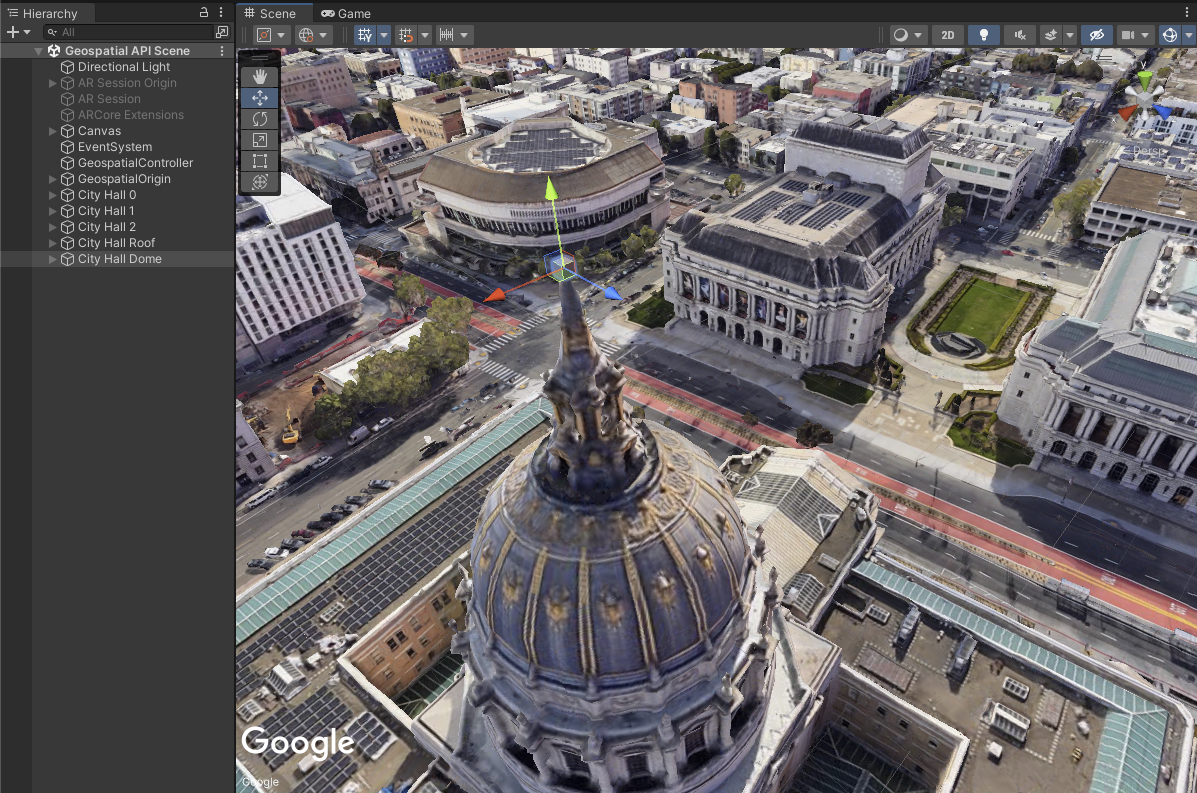The image size is (1197, 793).
Task: Switch to the Game tab
Action: point(345,13)
